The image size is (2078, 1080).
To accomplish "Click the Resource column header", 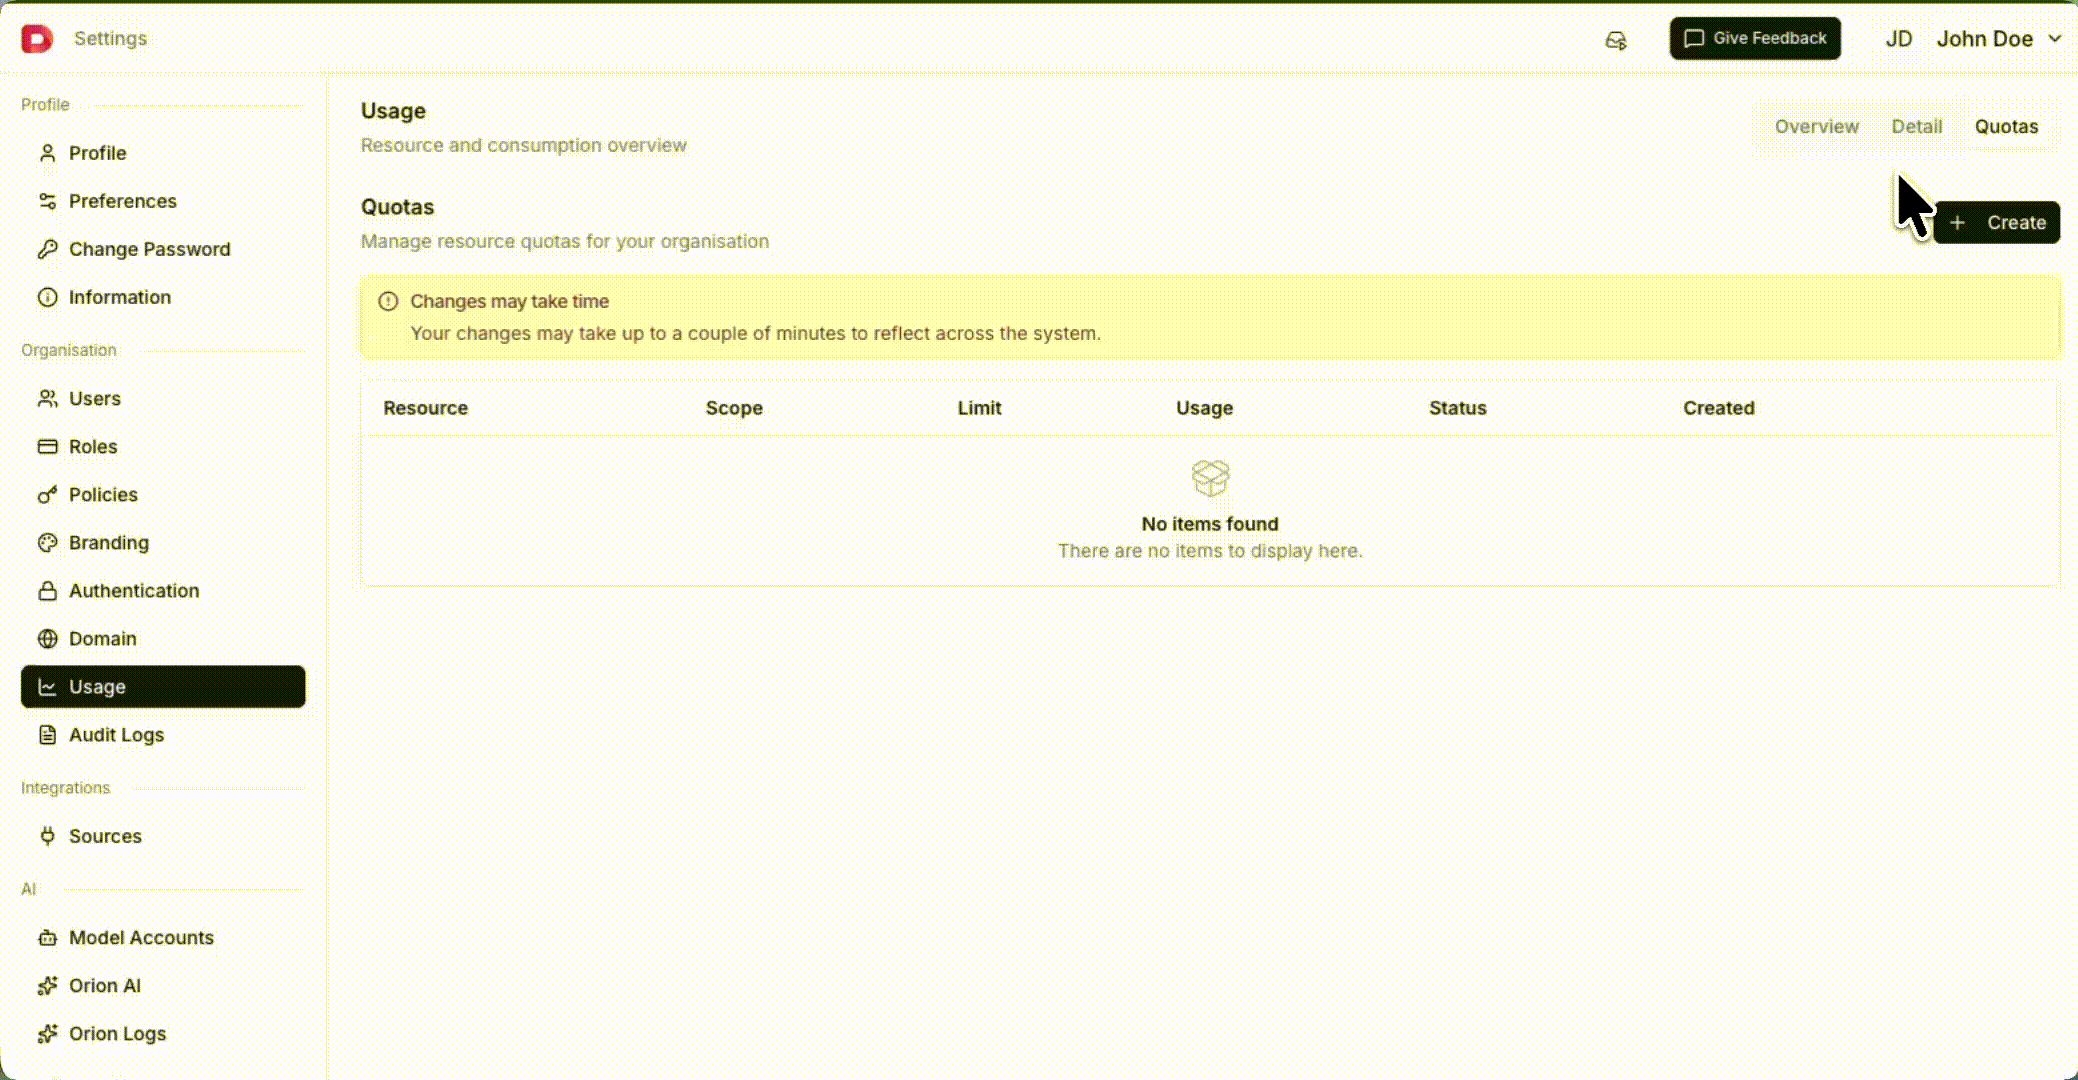I will tap(425, 408).
